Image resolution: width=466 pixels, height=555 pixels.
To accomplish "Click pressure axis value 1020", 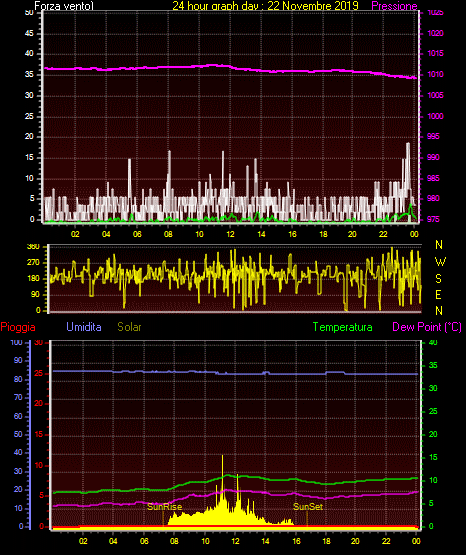I will pyautogui.click(x=435, y=33).
